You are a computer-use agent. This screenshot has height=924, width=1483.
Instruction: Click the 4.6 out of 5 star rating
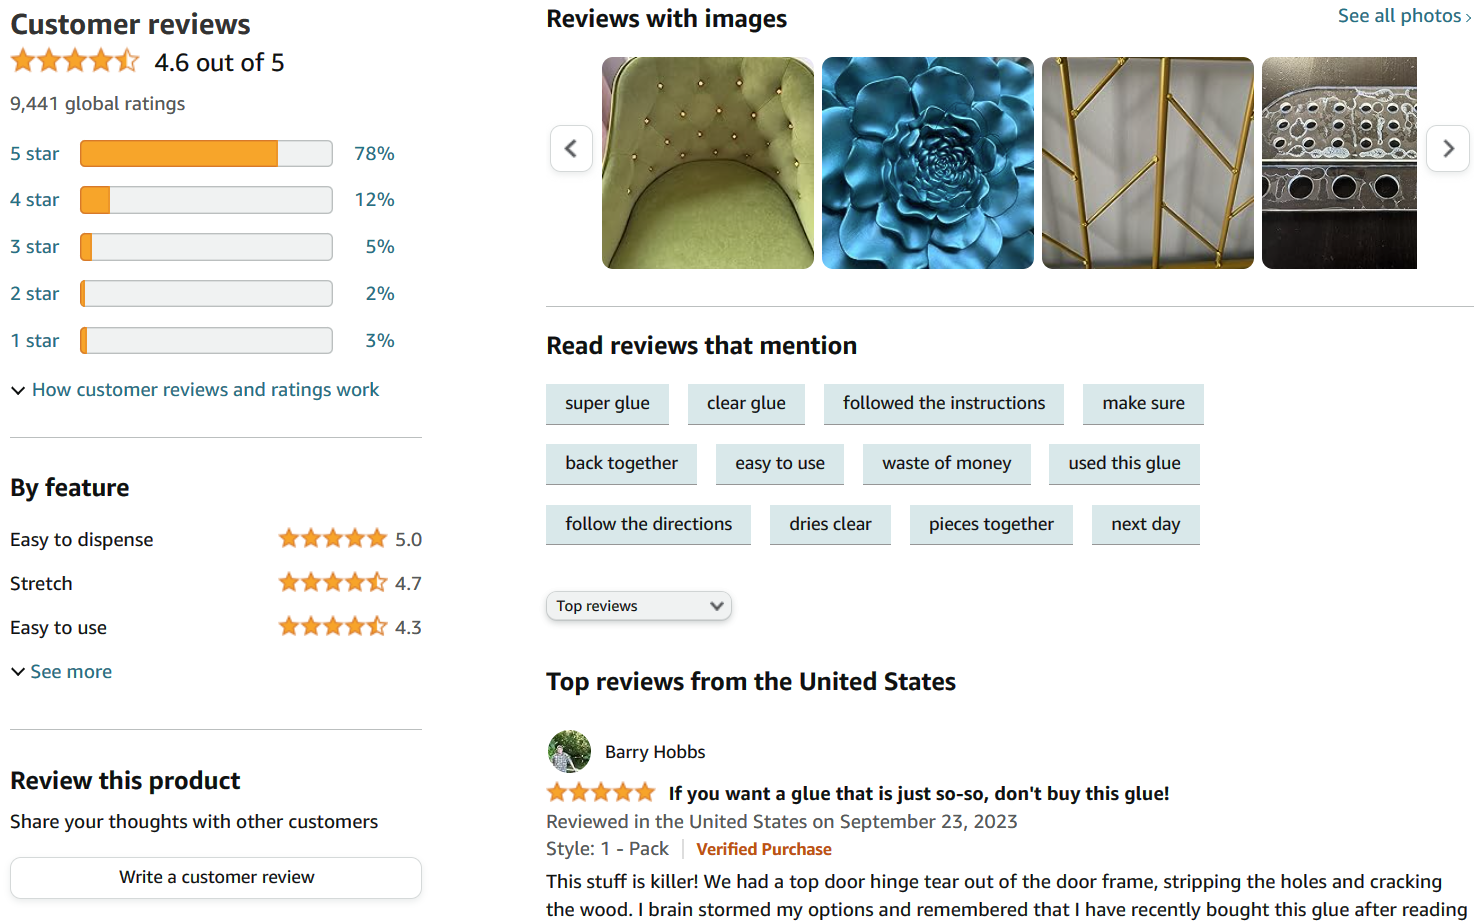point(75,62)
